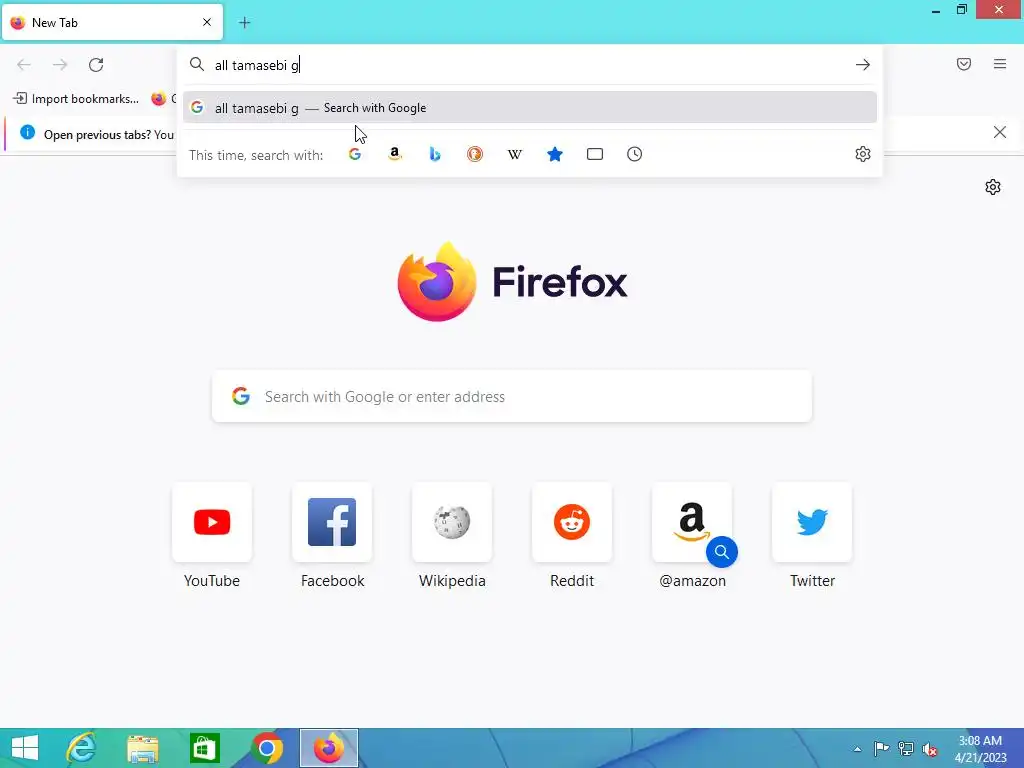Go back one page
The image size is (1024, 768).
[24, 65]
